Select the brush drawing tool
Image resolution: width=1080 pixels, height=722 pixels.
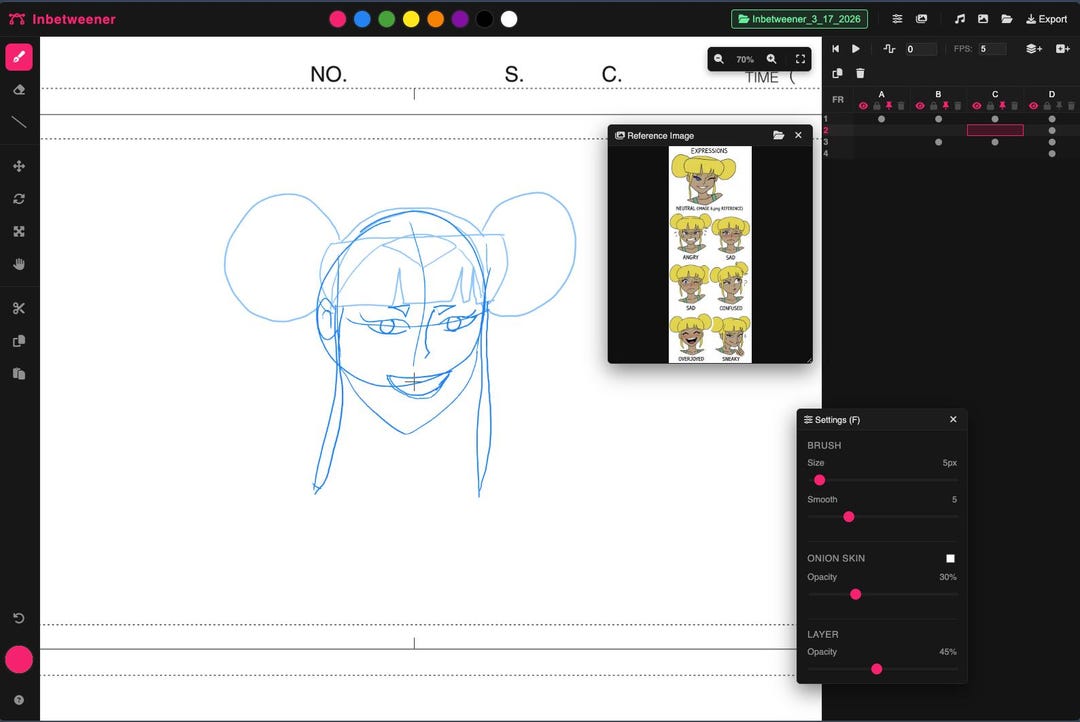[19, 57]
